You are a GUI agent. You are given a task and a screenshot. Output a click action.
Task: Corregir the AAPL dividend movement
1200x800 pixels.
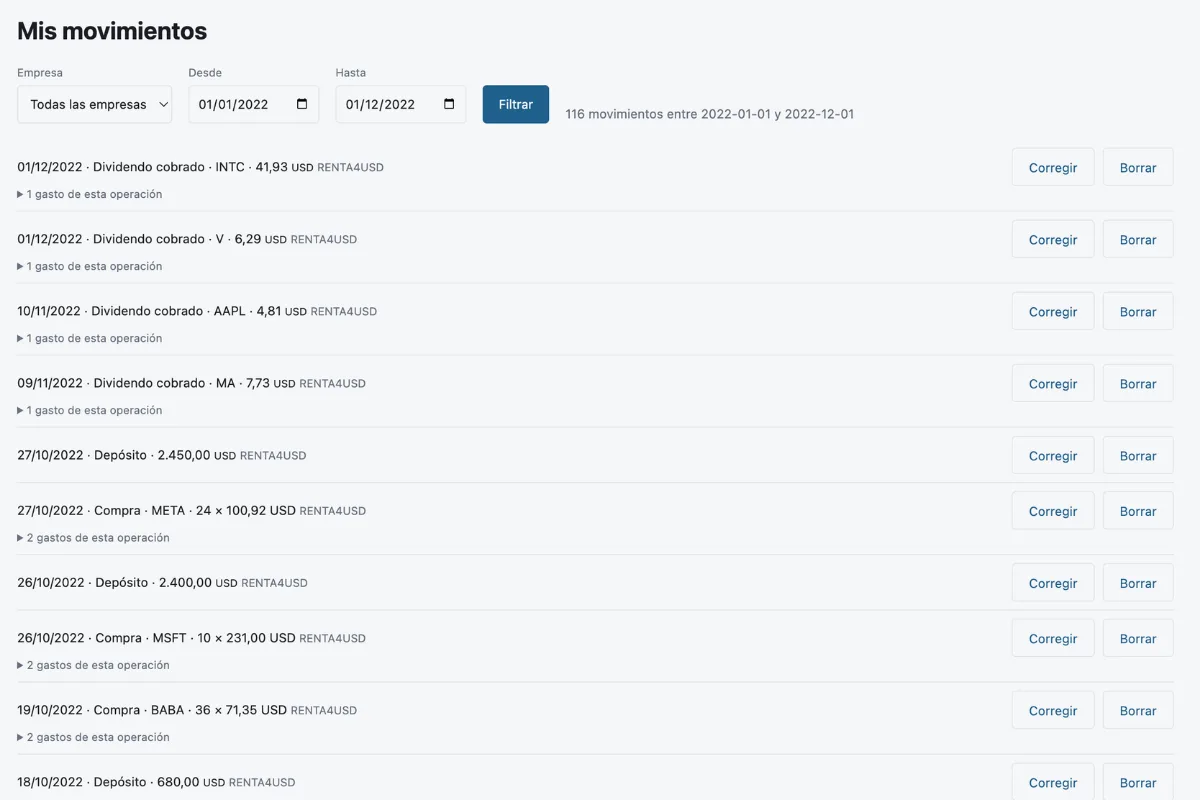pos(1053,312)
